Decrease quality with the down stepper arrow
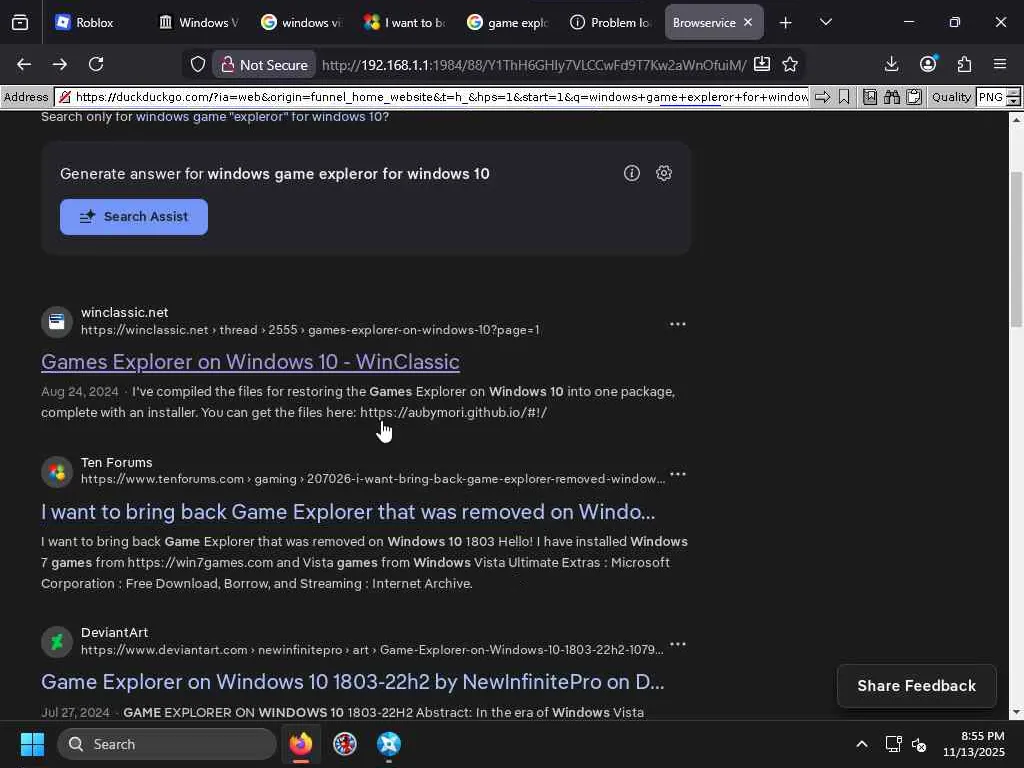The image size is (1024, 768). tap(1014, 102)
